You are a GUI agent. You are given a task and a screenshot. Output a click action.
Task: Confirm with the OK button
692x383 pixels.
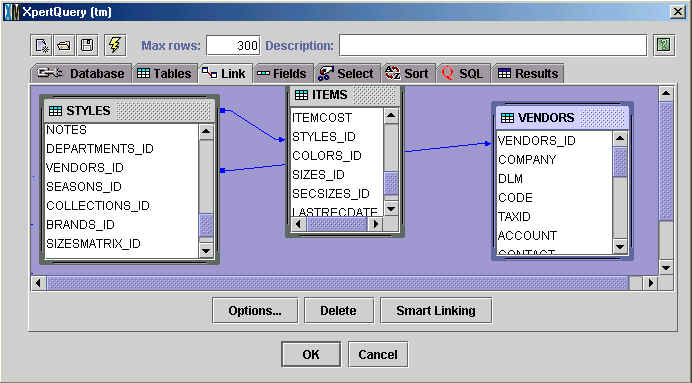pyautogui.click(x=311, y=354)
